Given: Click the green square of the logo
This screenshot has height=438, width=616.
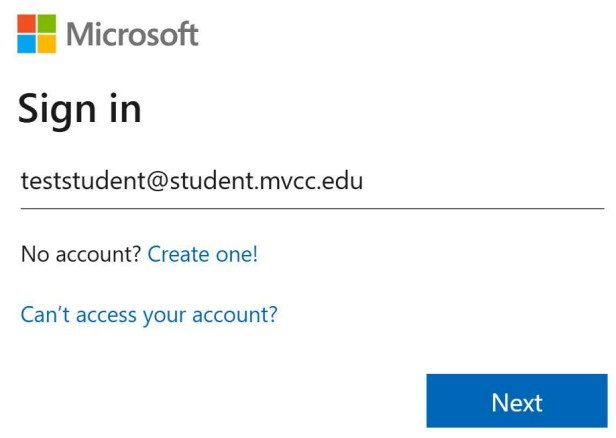Looking at the screenshot, I should point(46,22).
